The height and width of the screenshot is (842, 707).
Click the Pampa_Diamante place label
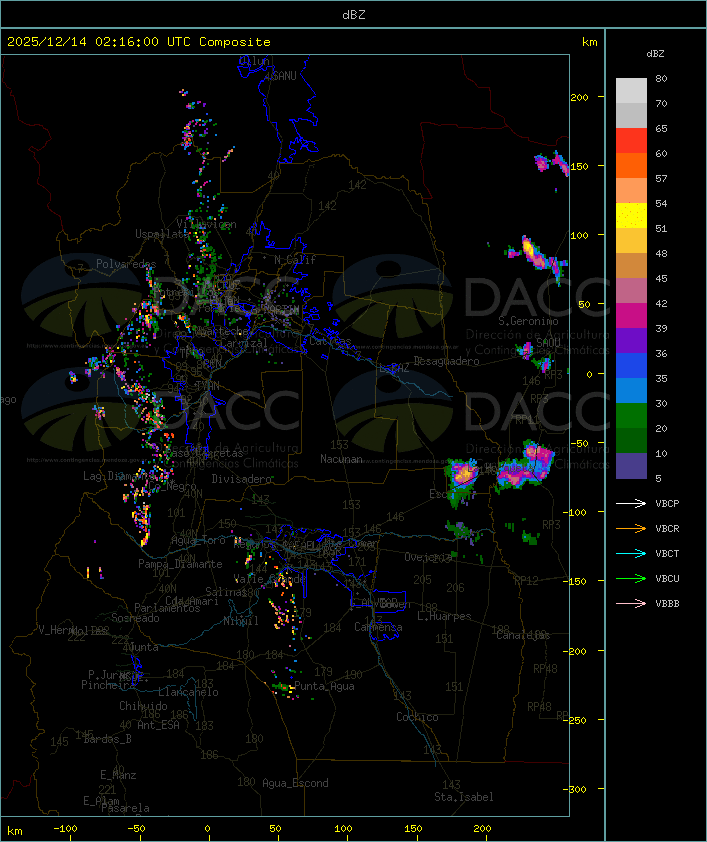(180, 564)
